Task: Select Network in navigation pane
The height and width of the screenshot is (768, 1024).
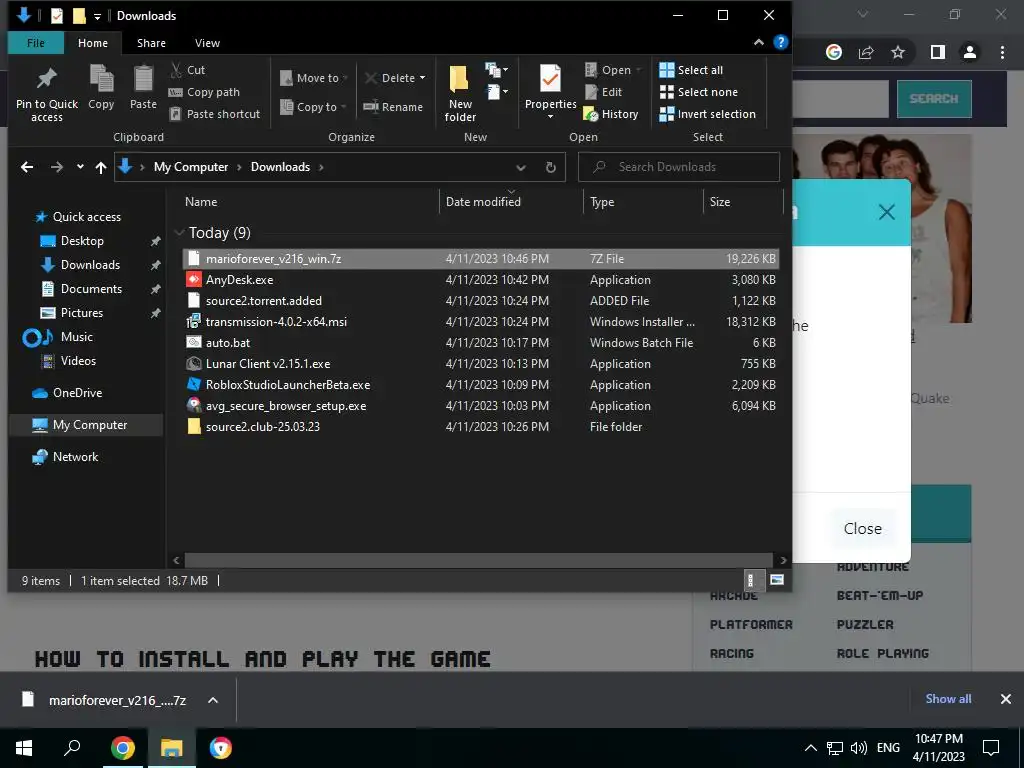Action: (75, 457)
